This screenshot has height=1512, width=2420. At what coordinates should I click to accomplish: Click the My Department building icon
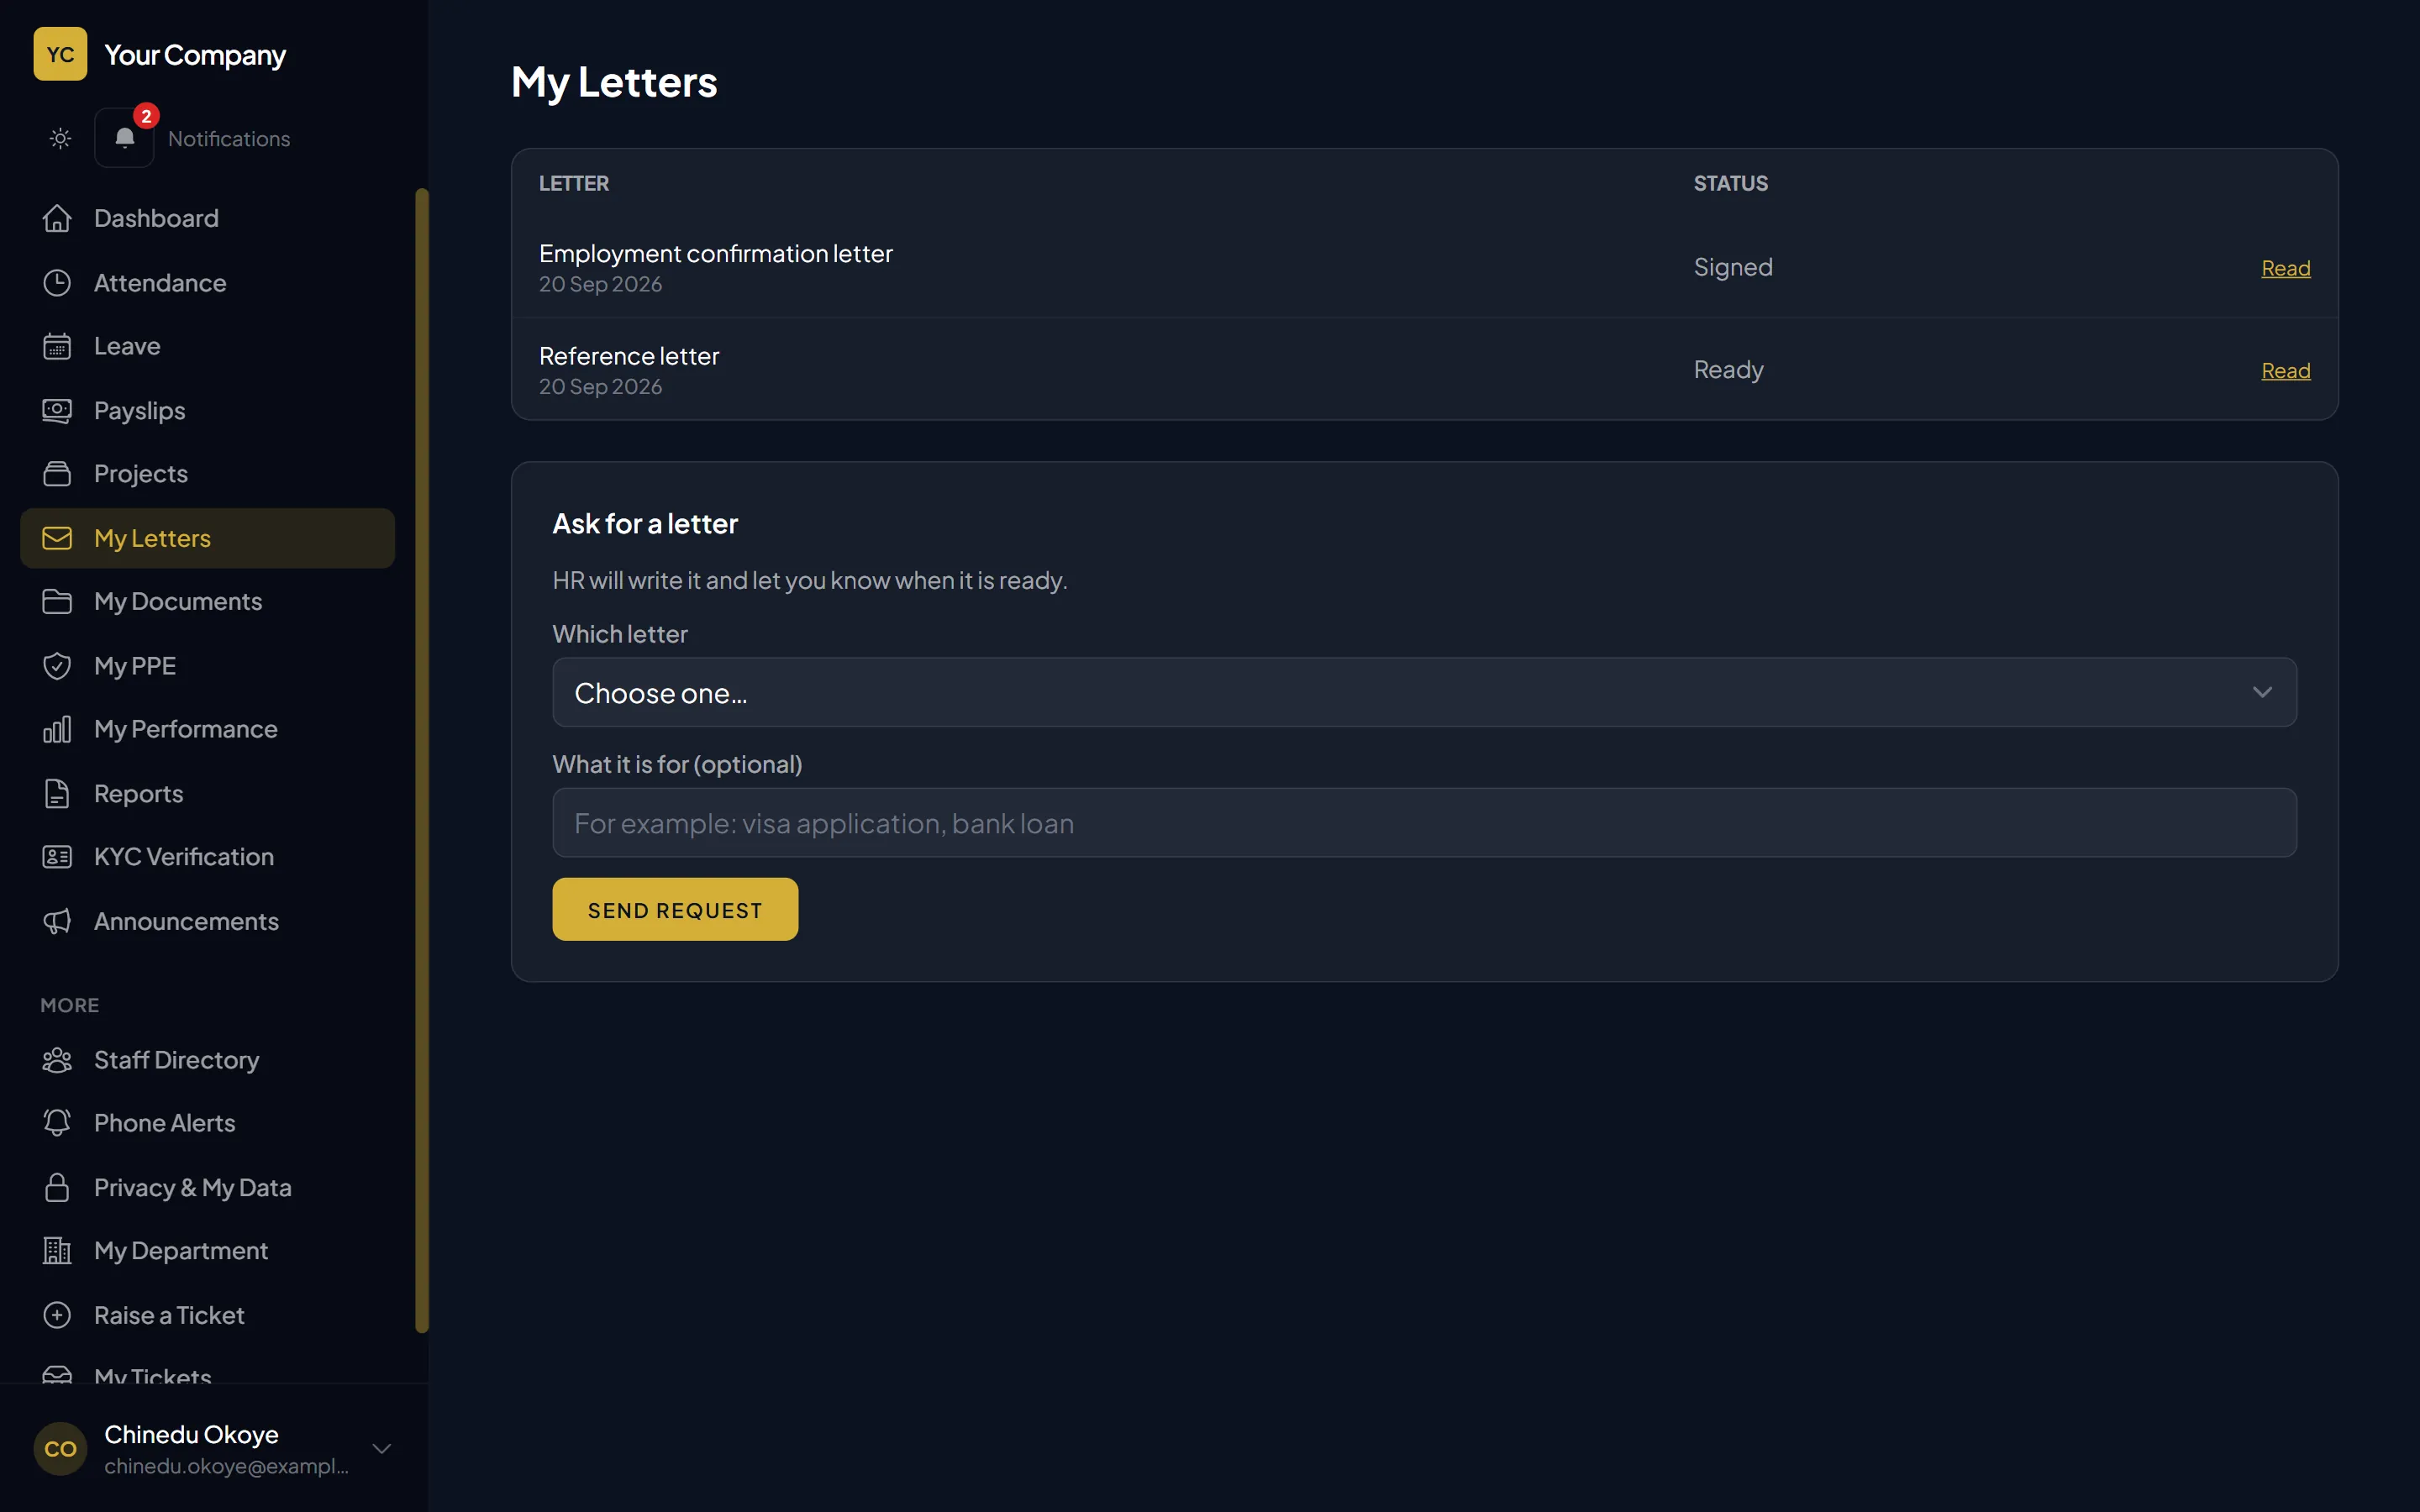pos(57,1251)
